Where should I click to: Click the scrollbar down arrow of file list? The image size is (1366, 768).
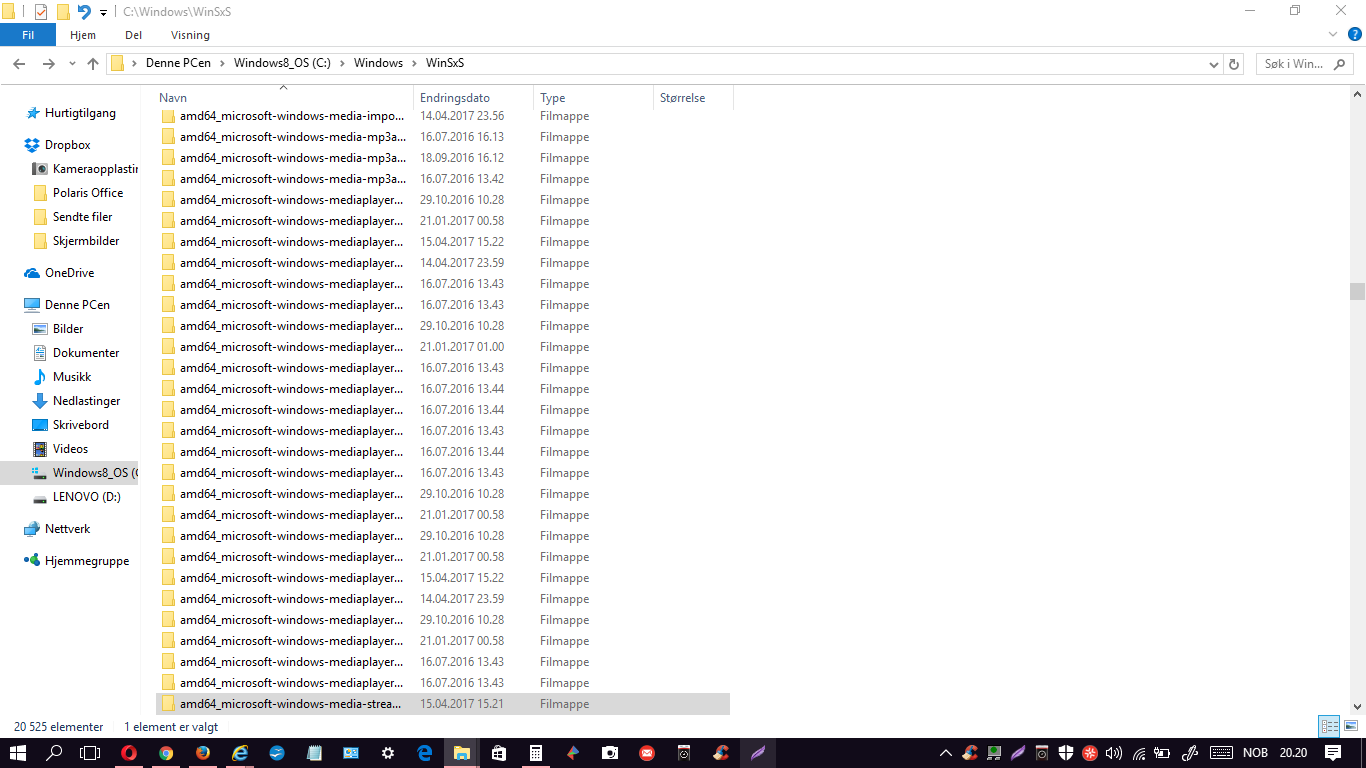point(1357,706)
